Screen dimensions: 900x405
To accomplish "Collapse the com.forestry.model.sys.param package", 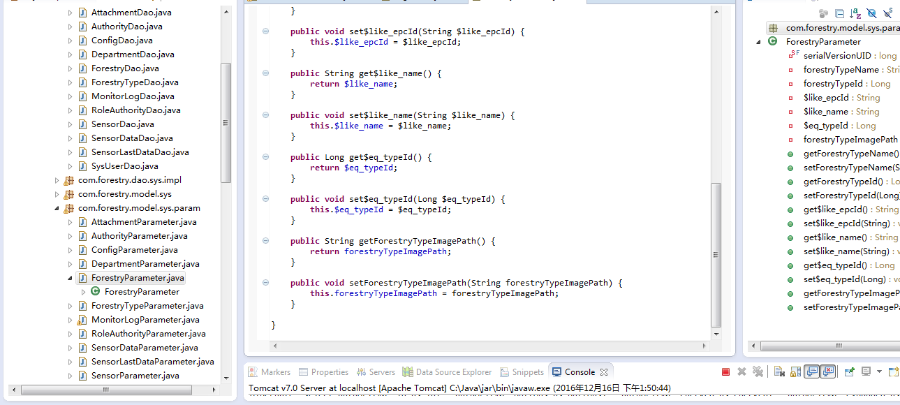I will [x=57, y=208].
